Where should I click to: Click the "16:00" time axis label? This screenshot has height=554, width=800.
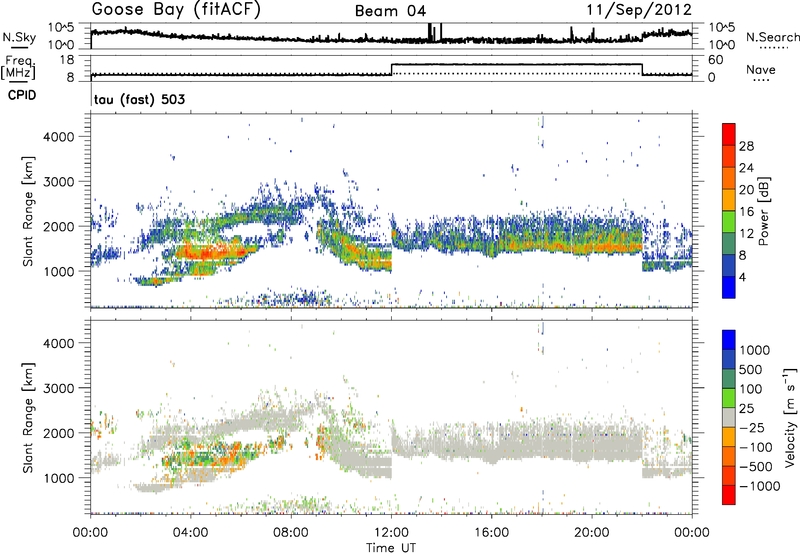[x=491, y=533]
